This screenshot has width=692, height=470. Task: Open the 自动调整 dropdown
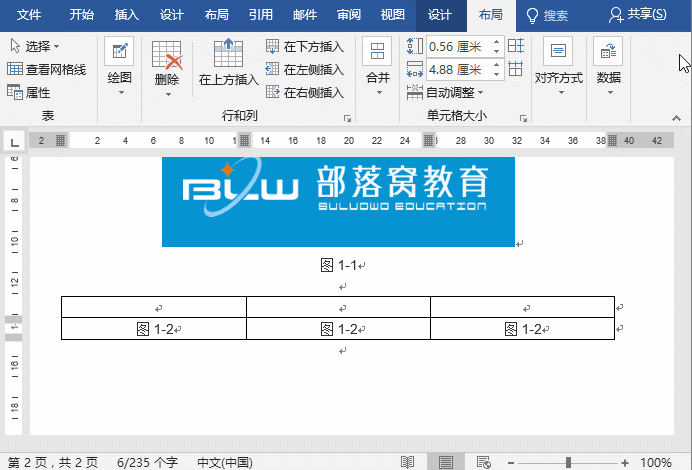(445, 92)
